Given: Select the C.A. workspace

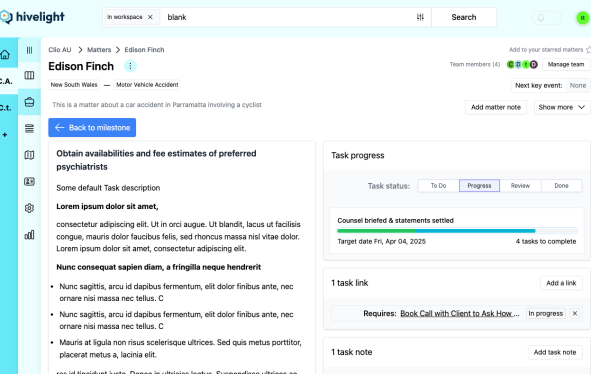Looking at the screenshot, I should point(6,81).
